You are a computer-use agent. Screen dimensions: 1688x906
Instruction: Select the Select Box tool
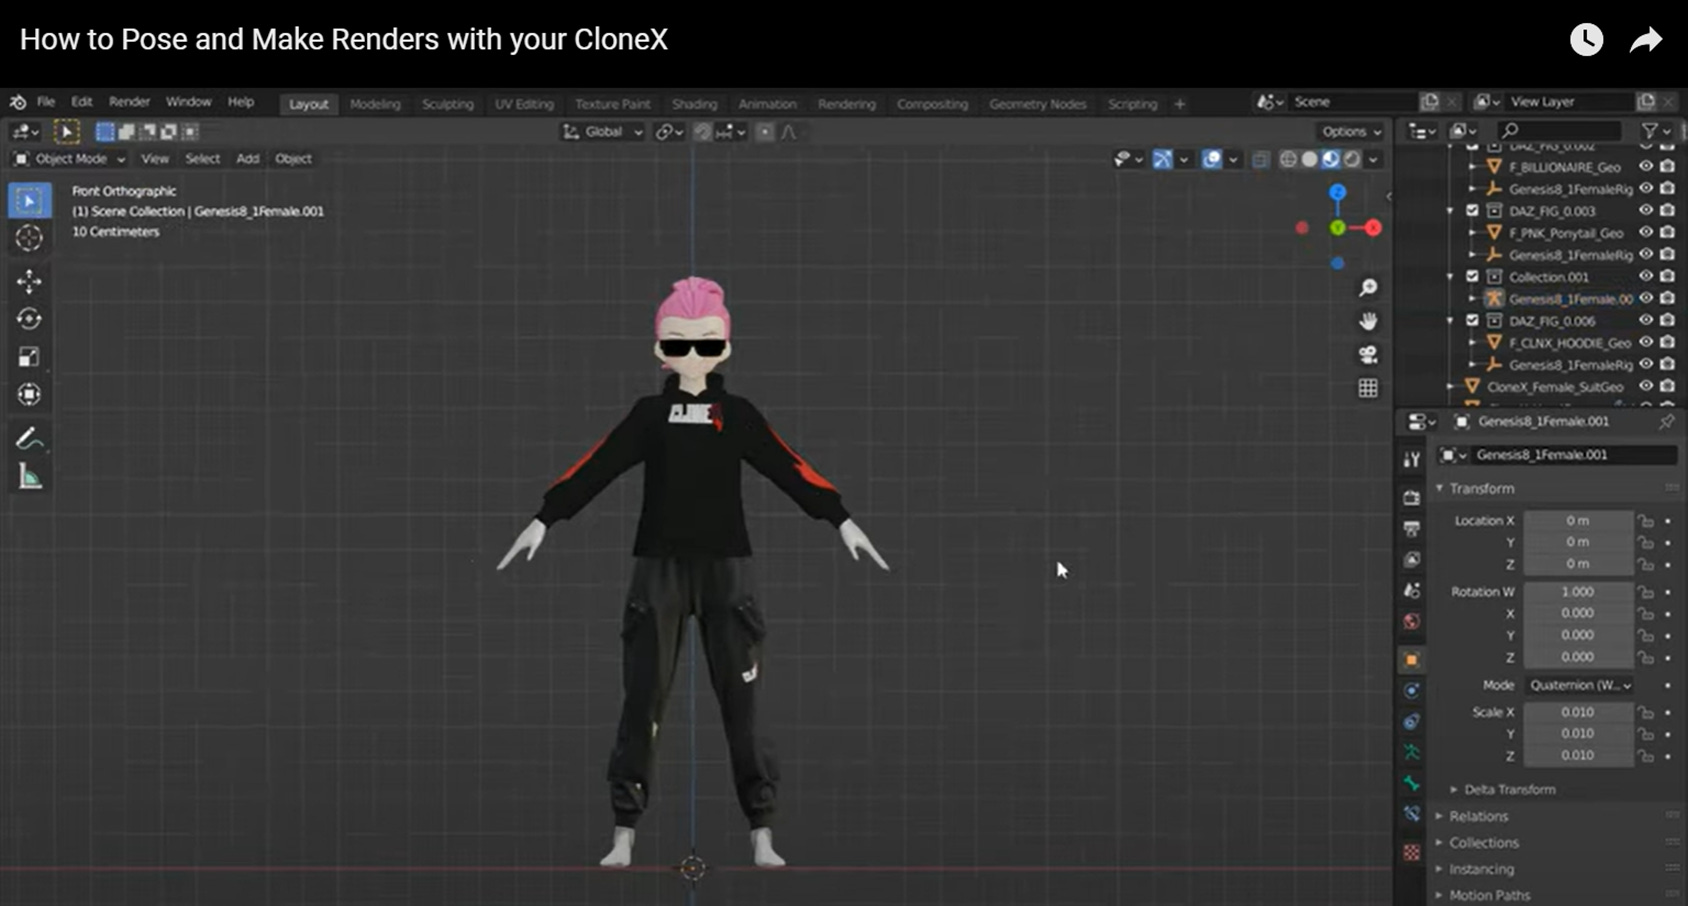pos(29,201)
